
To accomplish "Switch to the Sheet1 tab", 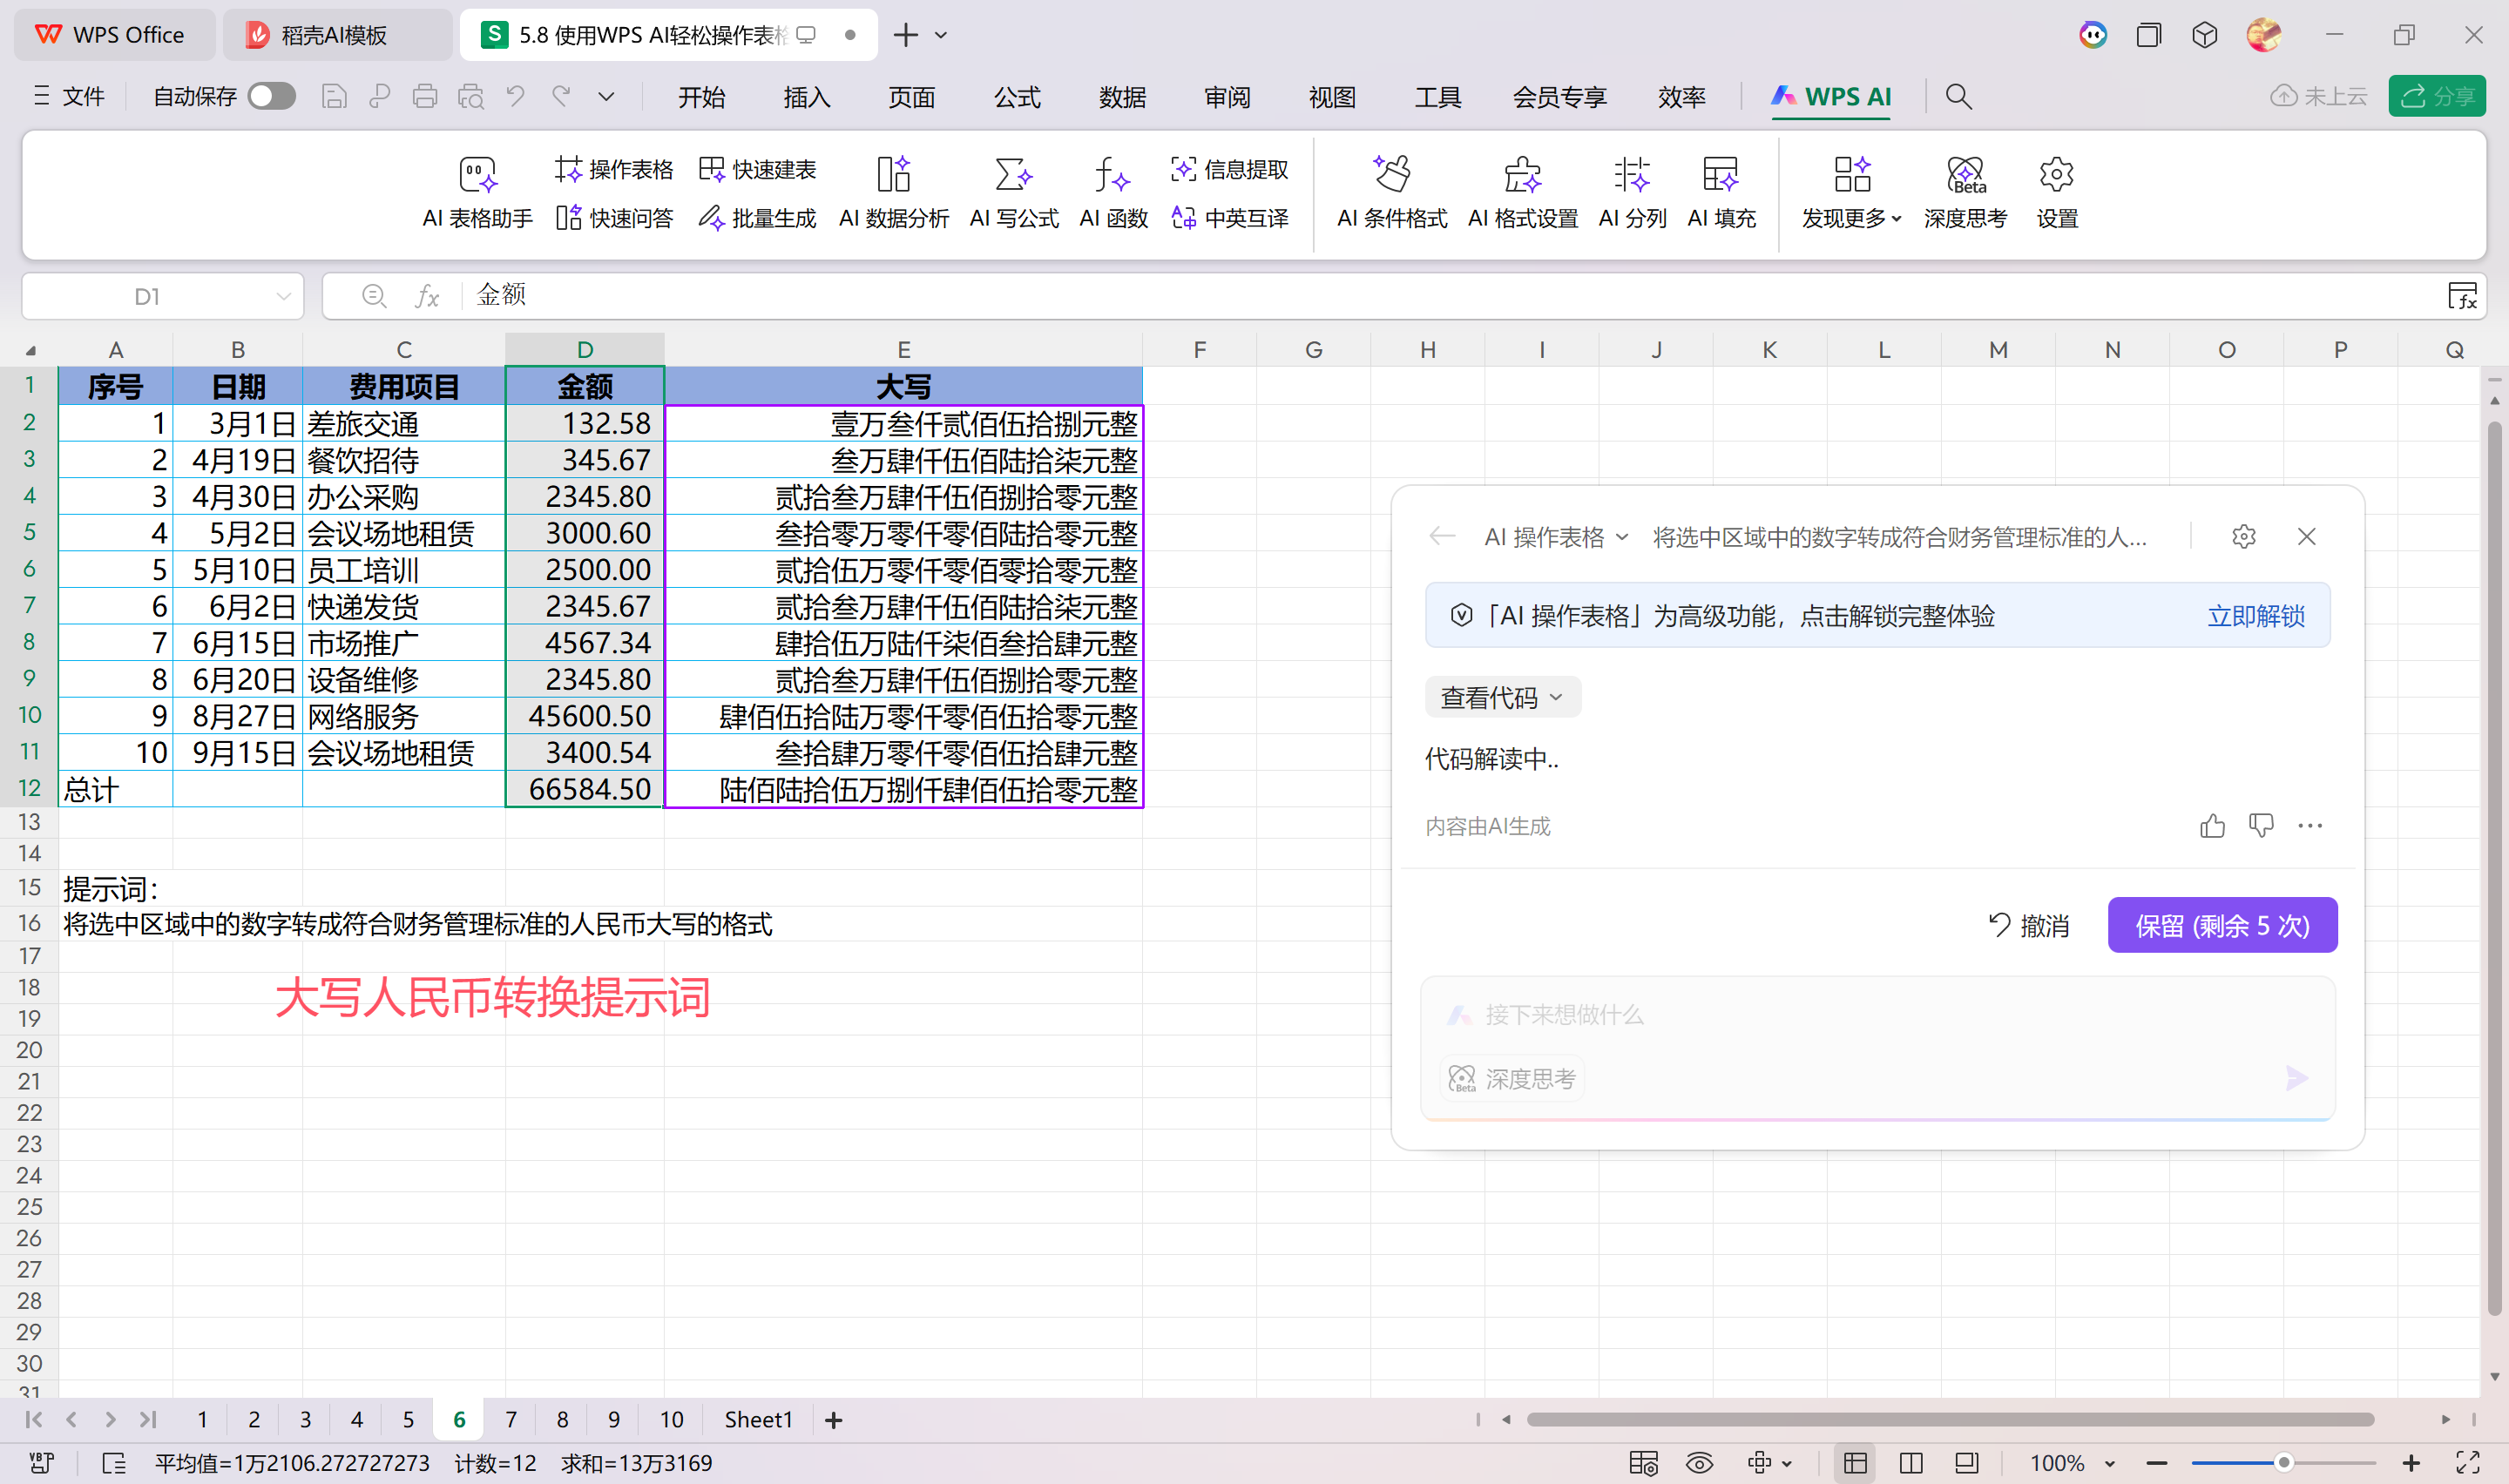I will pos(758,1419).
